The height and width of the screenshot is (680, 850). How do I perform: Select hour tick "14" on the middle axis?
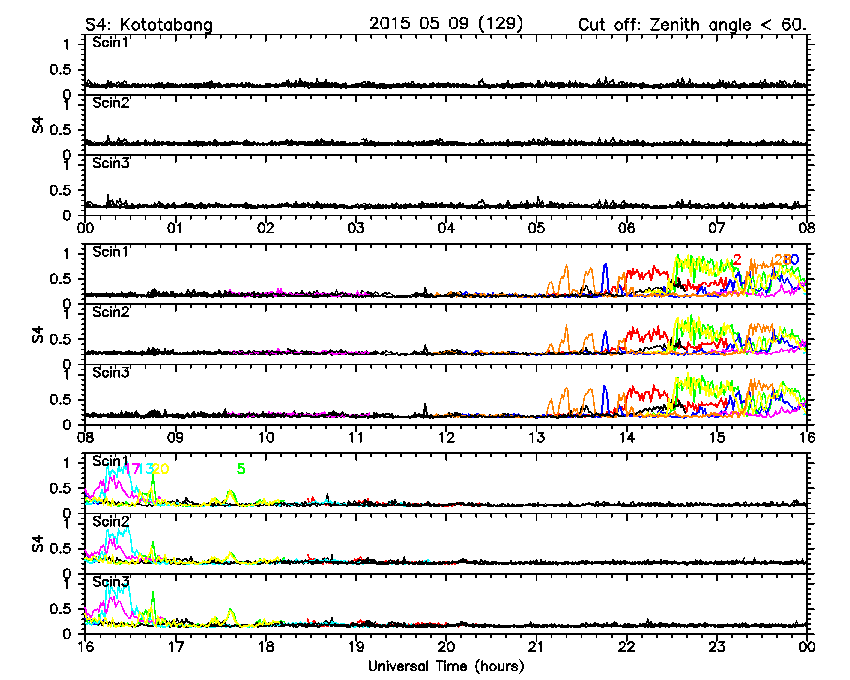click(627, 437)
